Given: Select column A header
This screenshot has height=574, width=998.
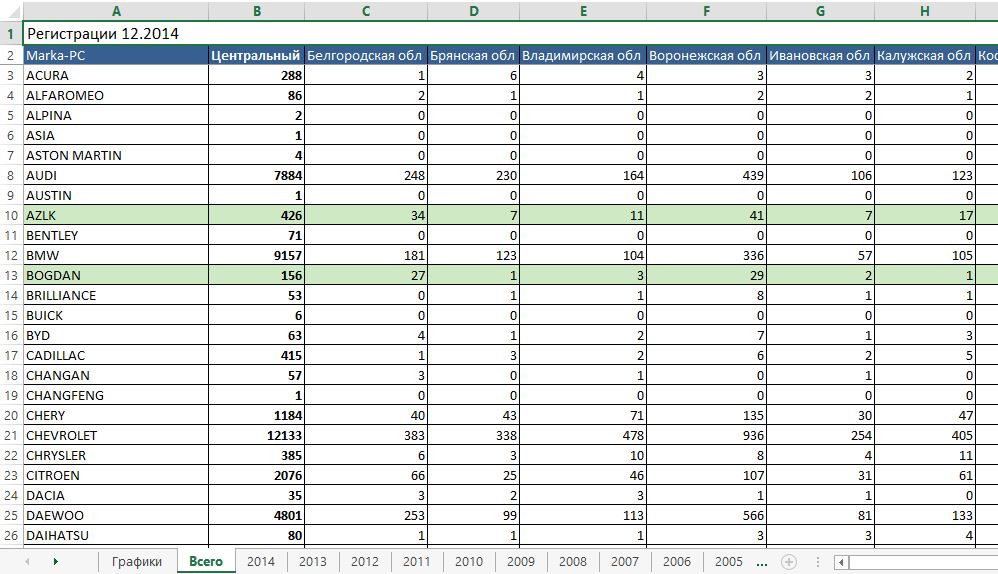Looking at the screenshot, I should (x=116, y=11).
